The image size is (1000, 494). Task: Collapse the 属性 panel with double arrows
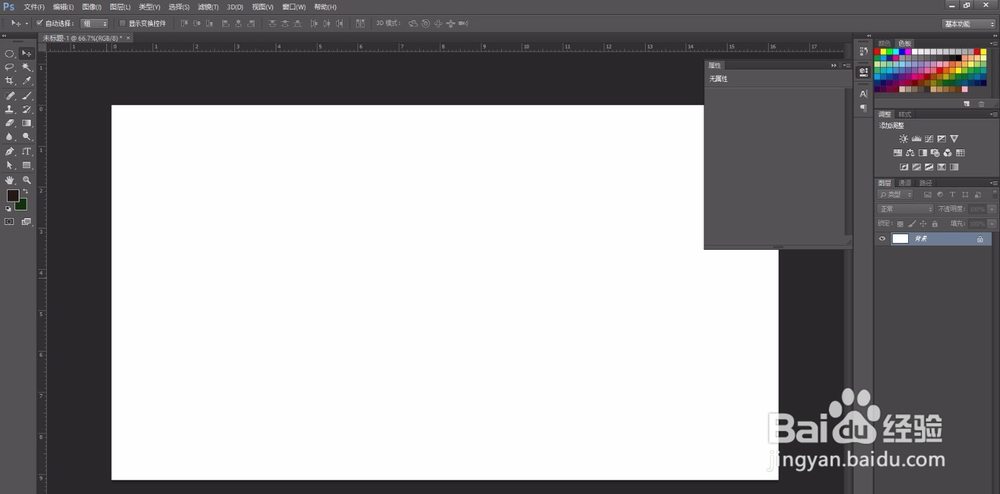coord(834,66)
